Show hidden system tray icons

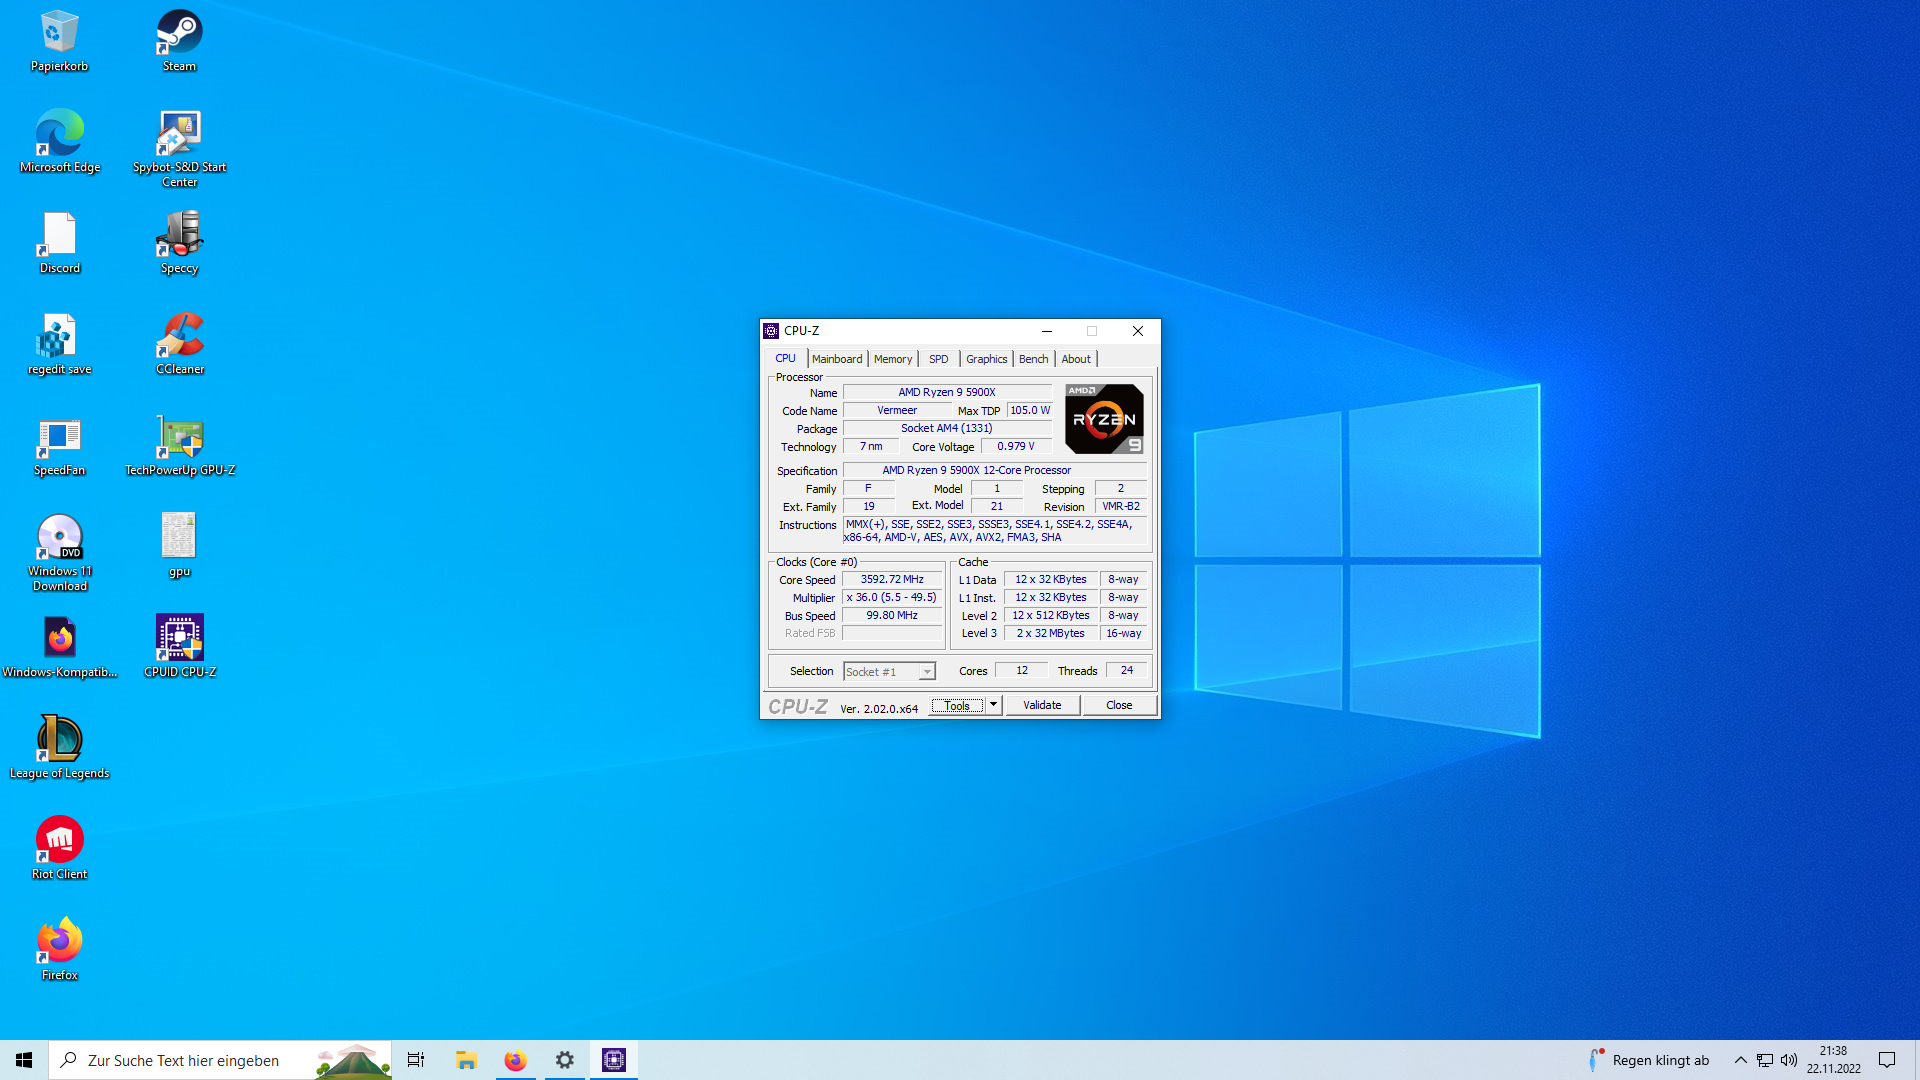point(1740,1060)
